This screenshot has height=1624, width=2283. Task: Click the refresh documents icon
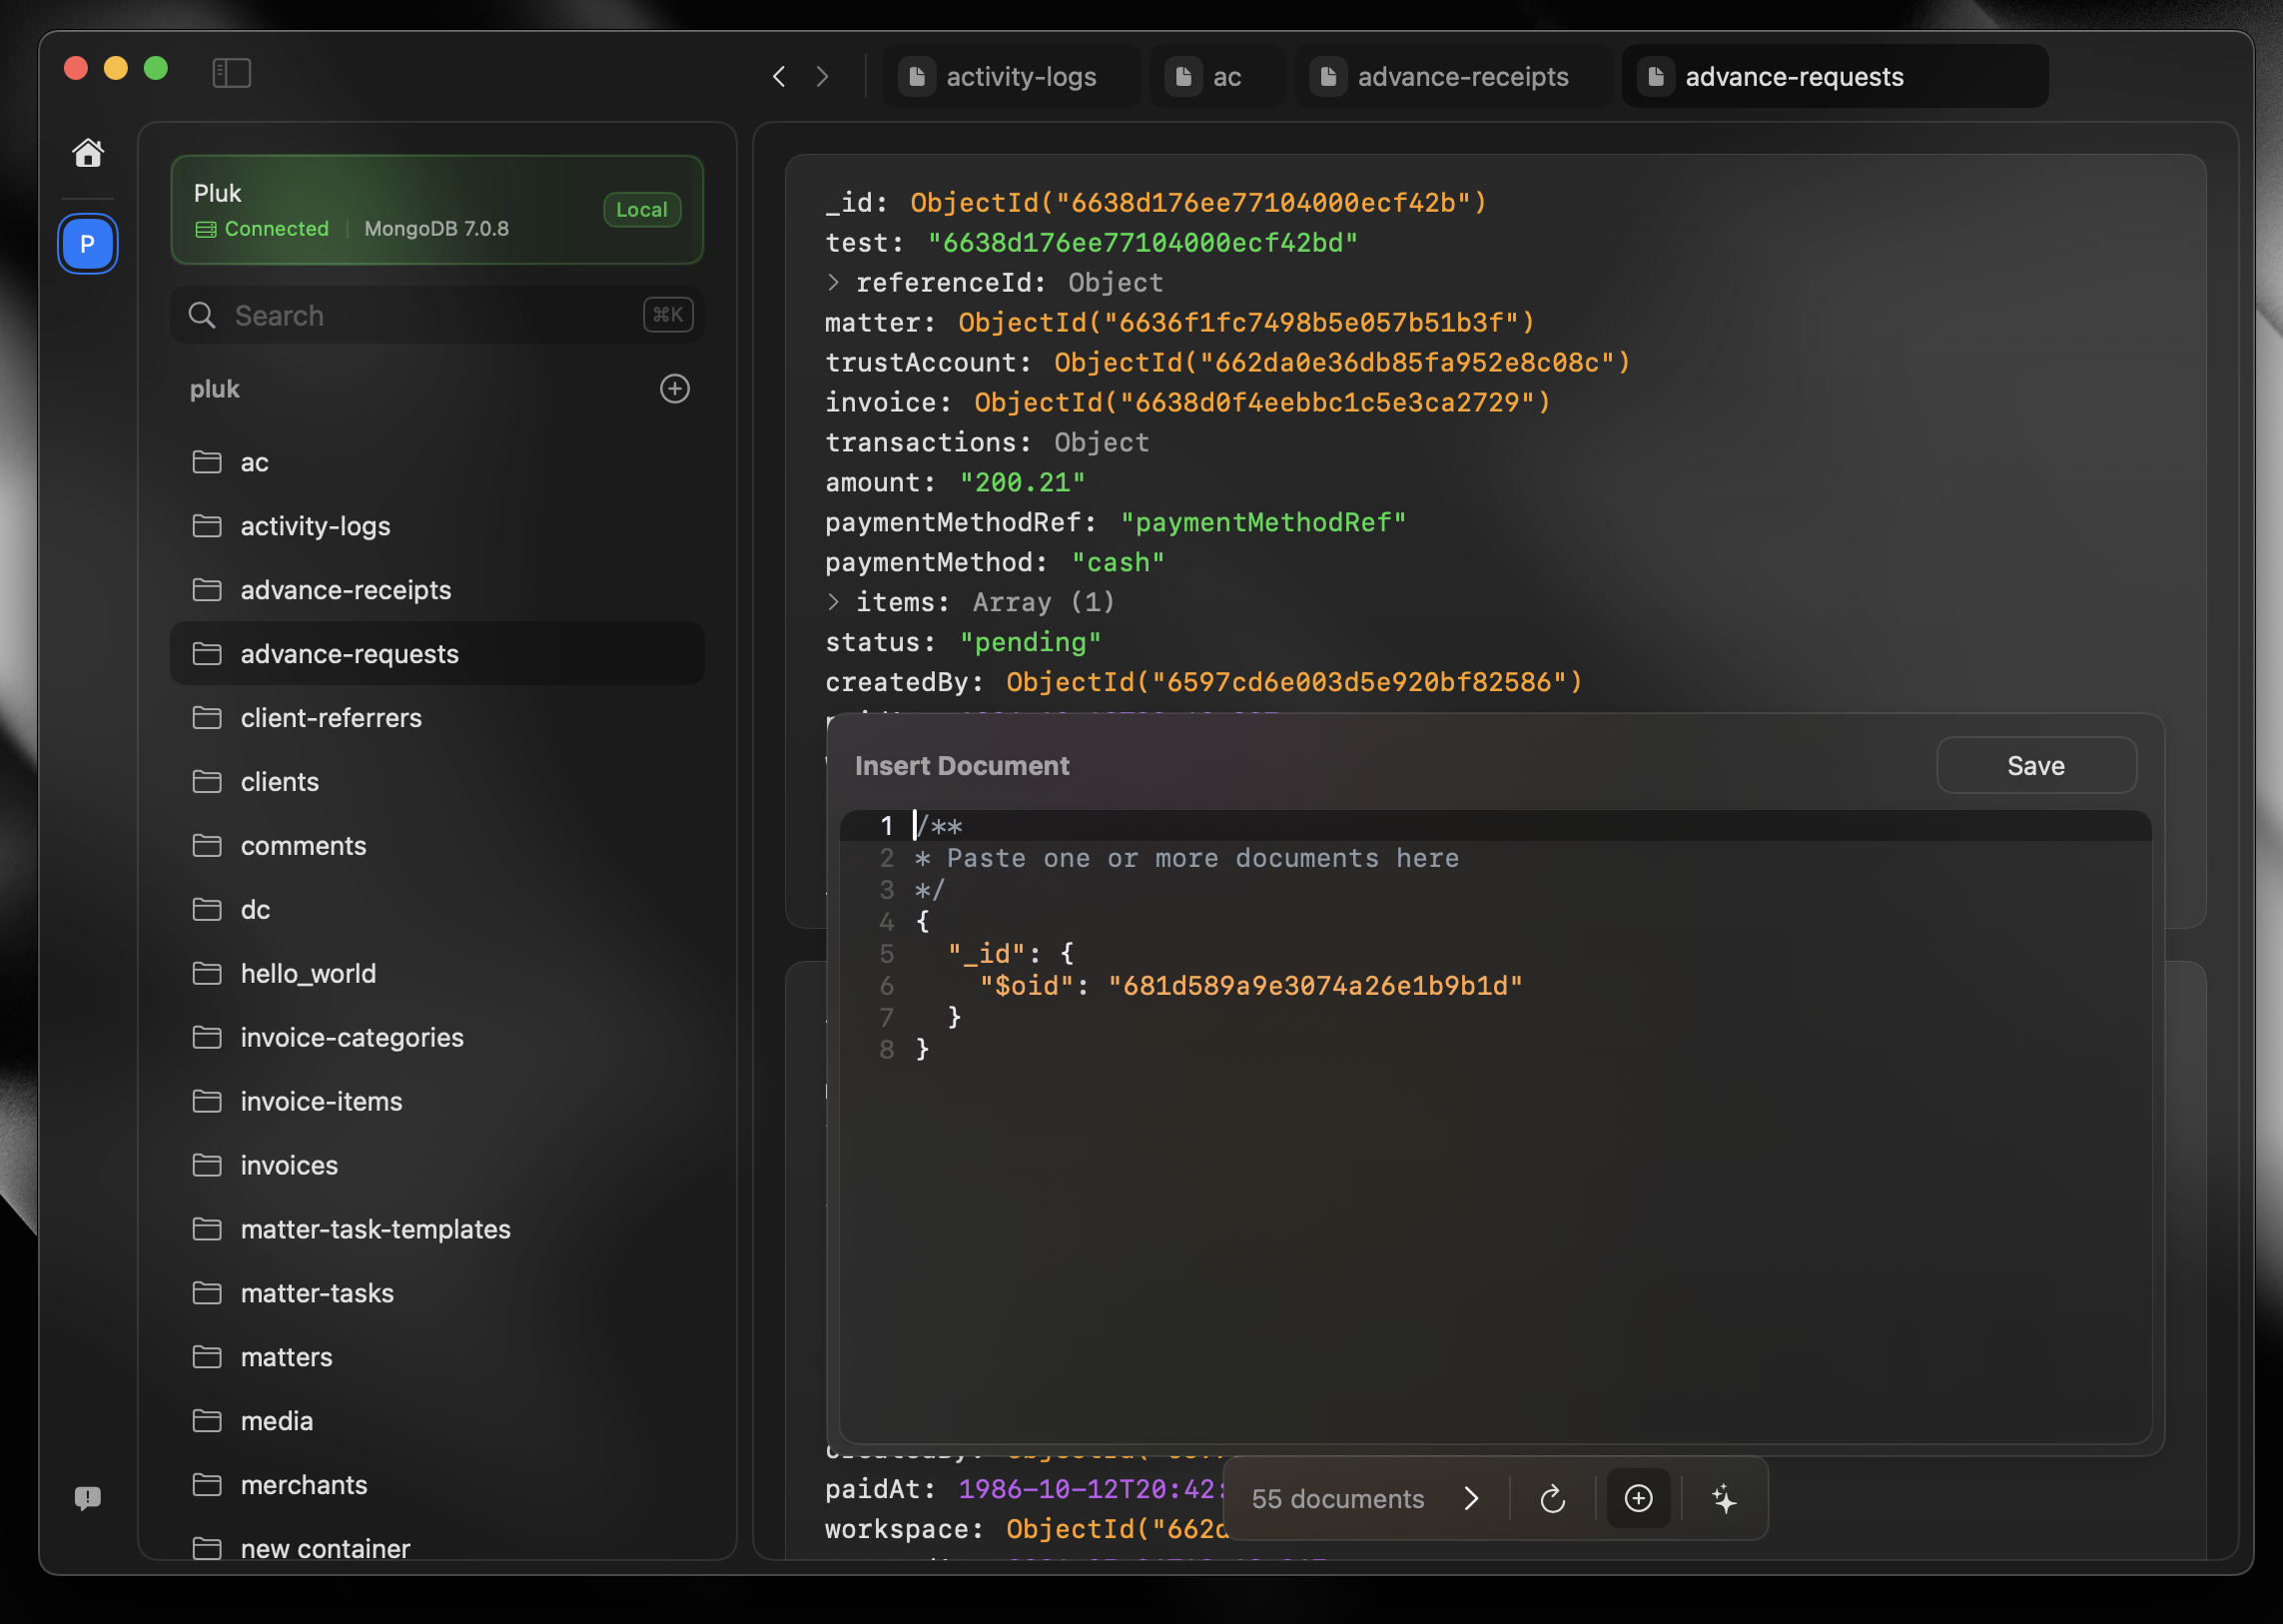(x=1552, y=1499)
